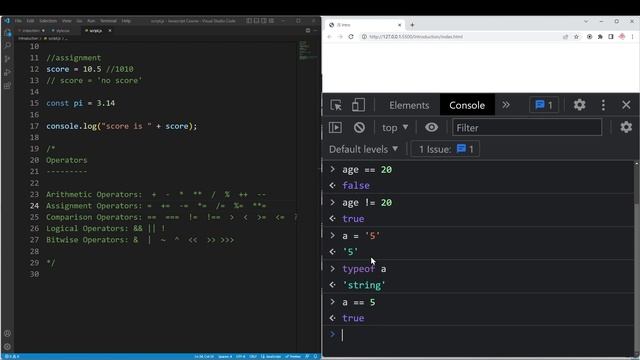
Task: Click the Chrome forward arrow
Action: coord(340,37)
